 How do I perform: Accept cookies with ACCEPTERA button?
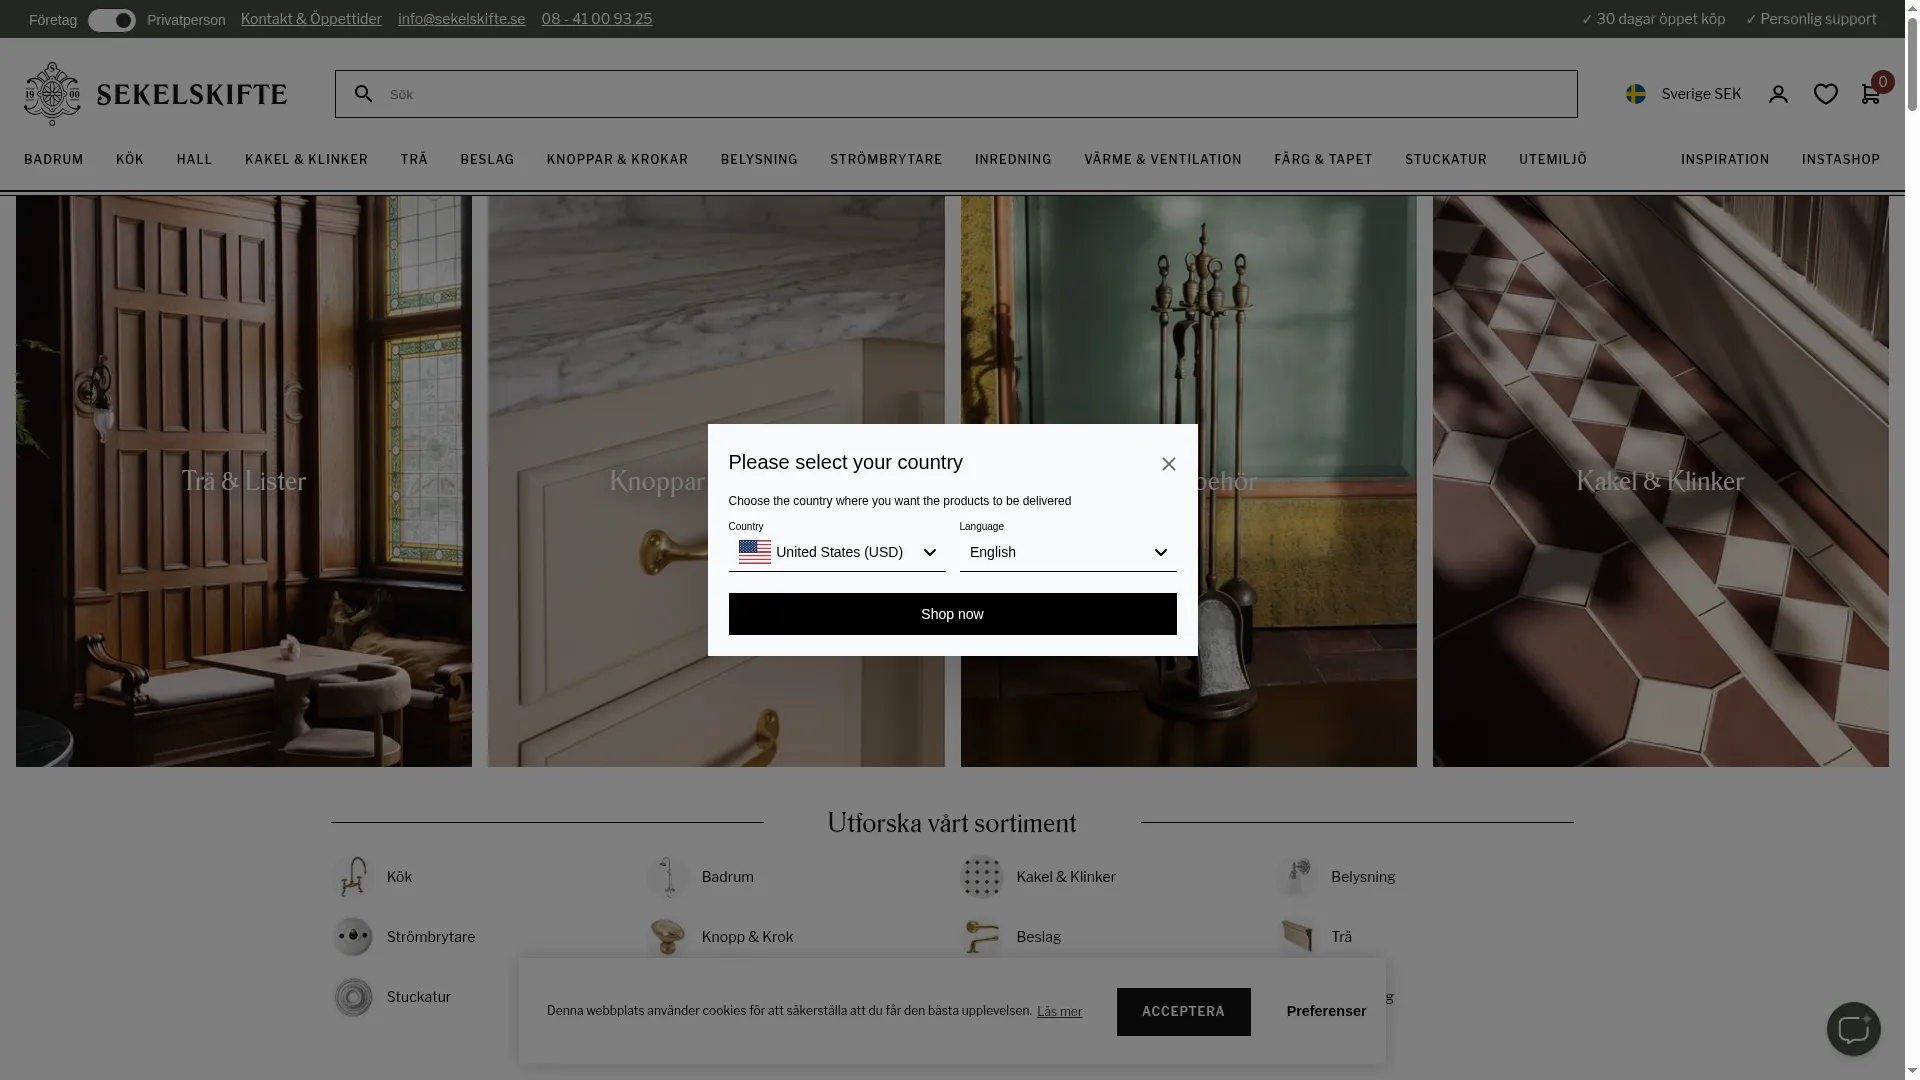[x=1183, y=1011]
